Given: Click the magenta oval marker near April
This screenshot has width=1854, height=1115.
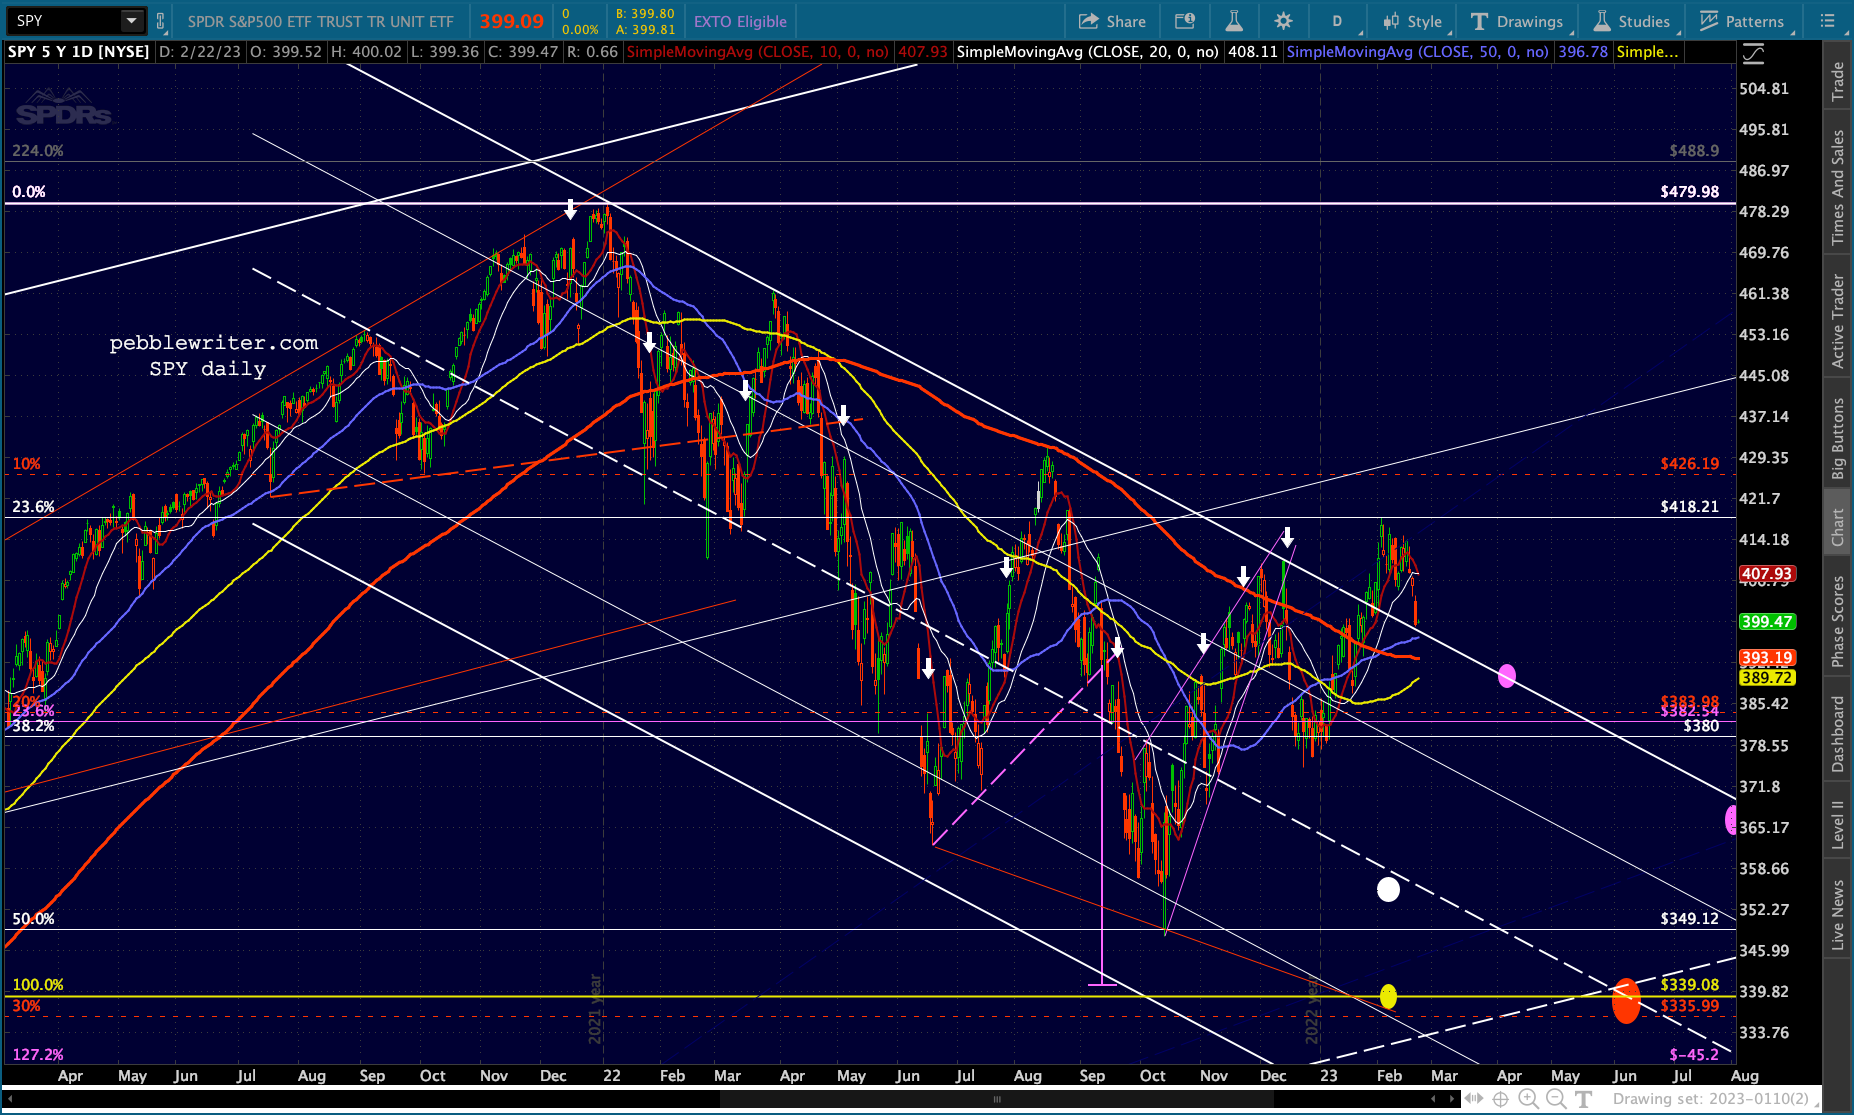Looking at the screenshot, I should pos(1507,676).
